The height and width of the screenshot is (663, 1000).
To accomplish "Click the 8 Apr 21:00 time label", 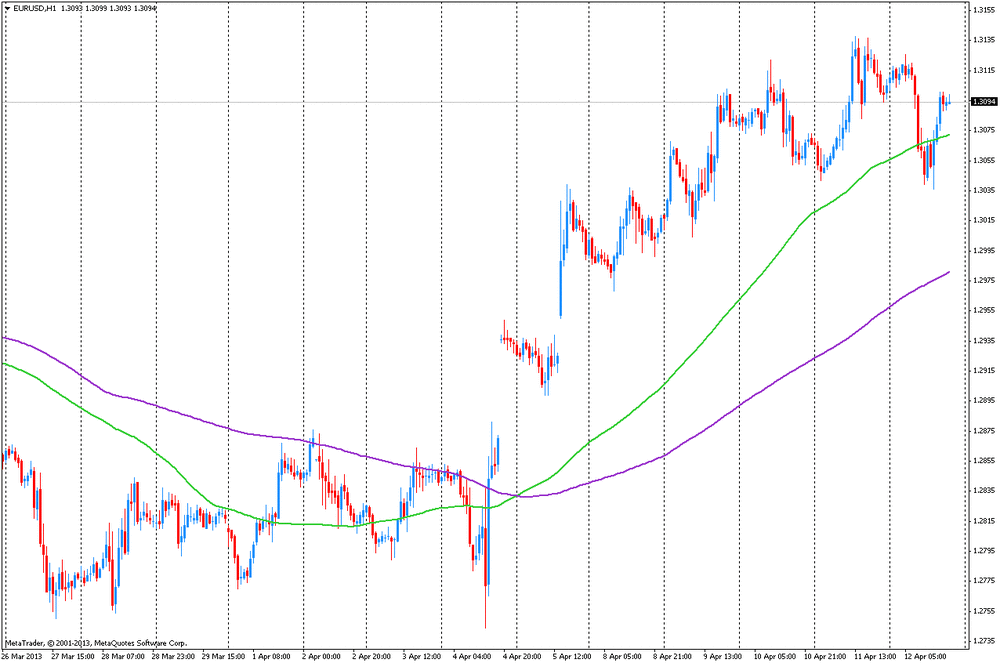I will click(x=672, y=656).
